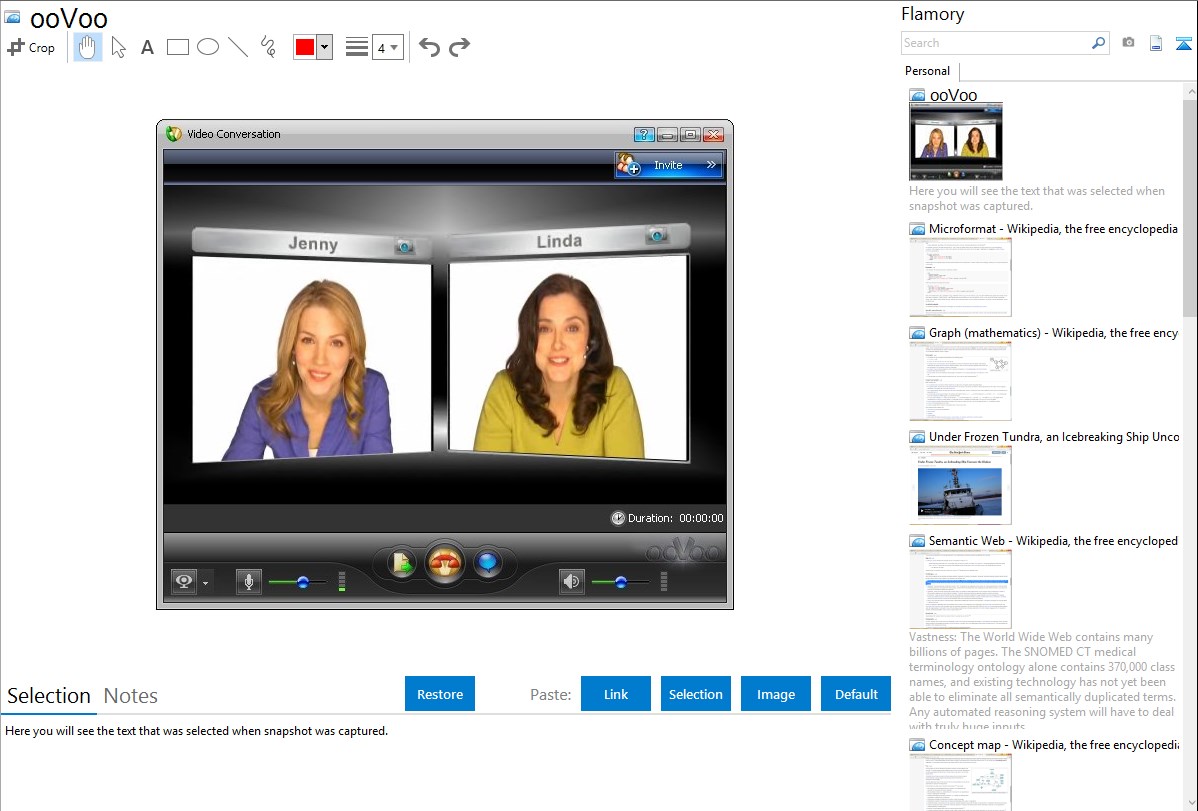Select the Crop tool
This screenshot has width=1198, height=811.
point(31,47)
